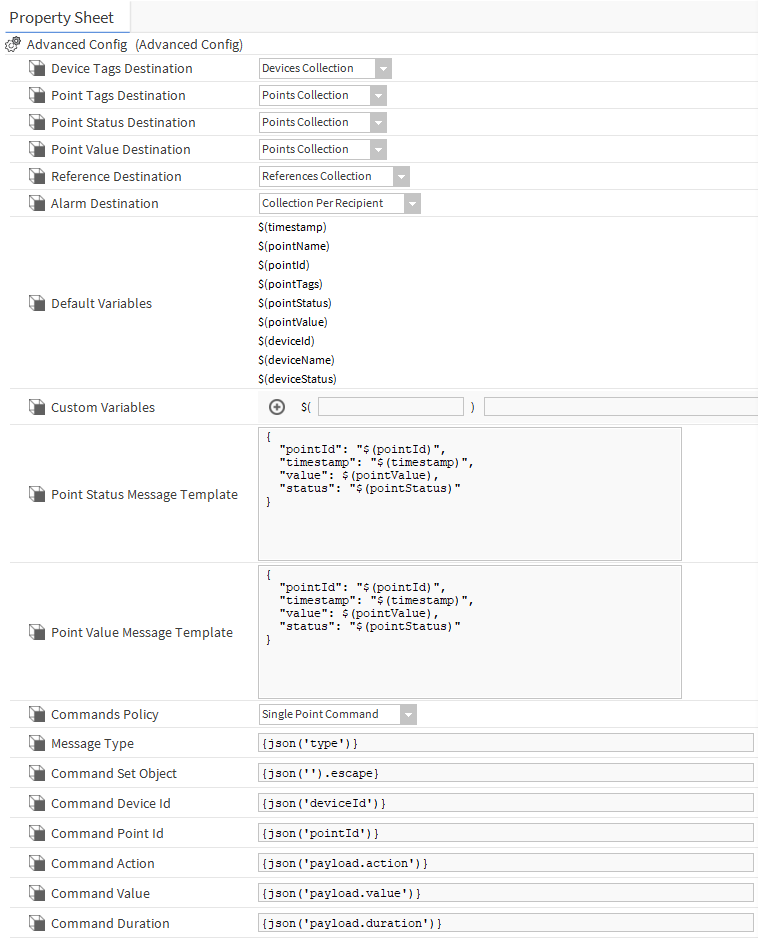Click the Advanced Config gear icon
This screenshot has height=938, width=758.
[14, 44]
